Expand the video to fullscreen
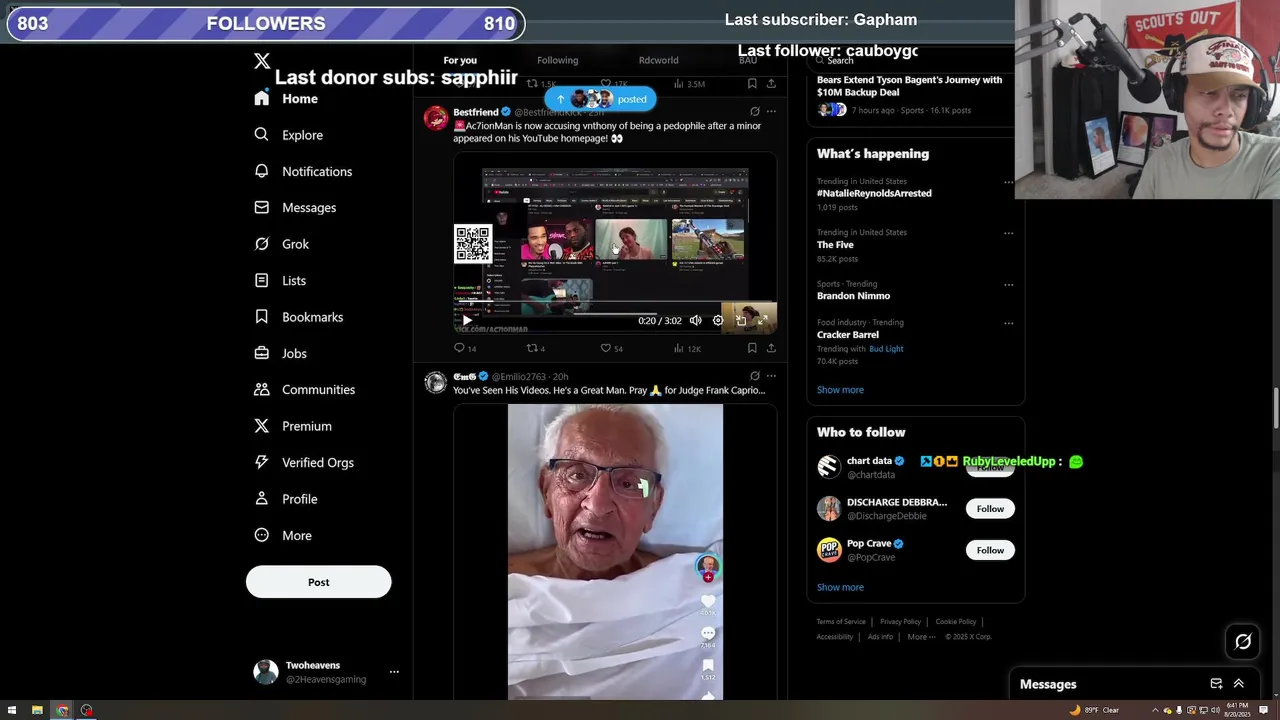Viewport: 1280px width, 720px height. (x=763, y=321)
